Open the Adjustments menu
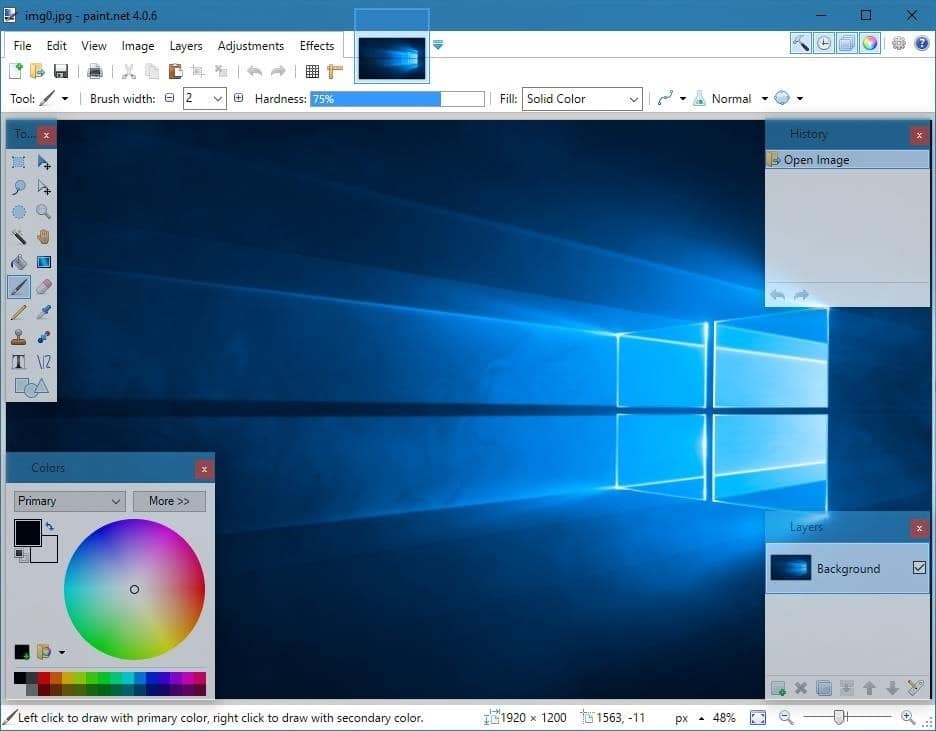Viewport: 936px width, 731px height. tap(251, 45)
